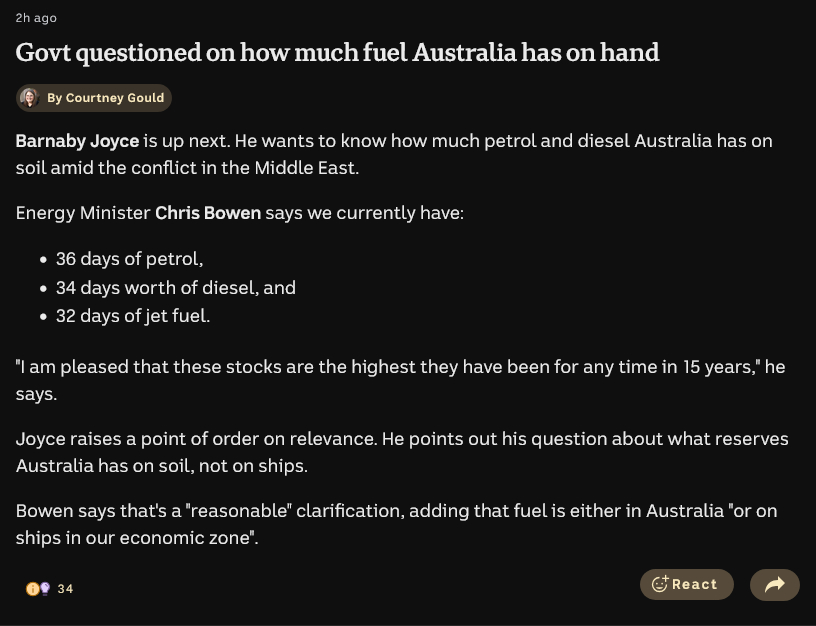816x626 pixels.
Task: Click the purple lightbulb reaction emoji
Action: click(x=44, y=589)
